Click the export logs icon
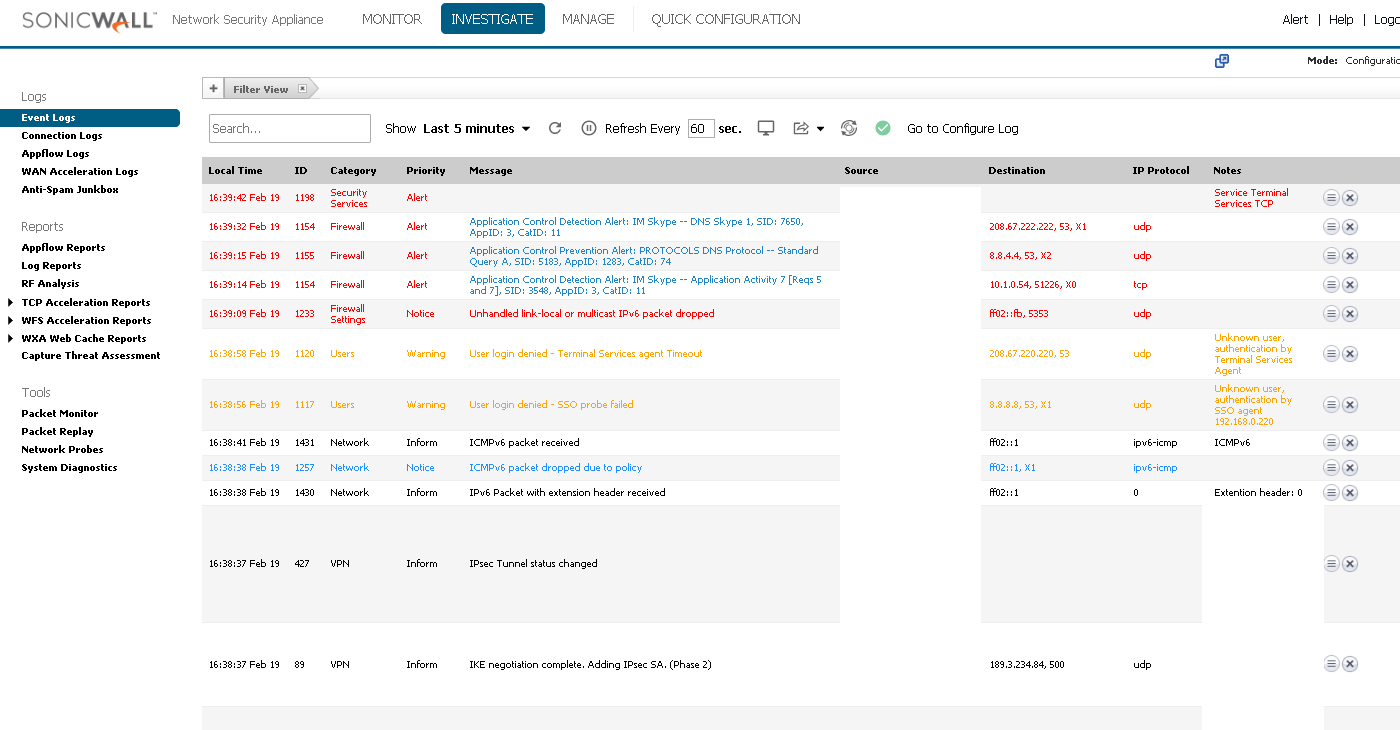 point(802,128)
